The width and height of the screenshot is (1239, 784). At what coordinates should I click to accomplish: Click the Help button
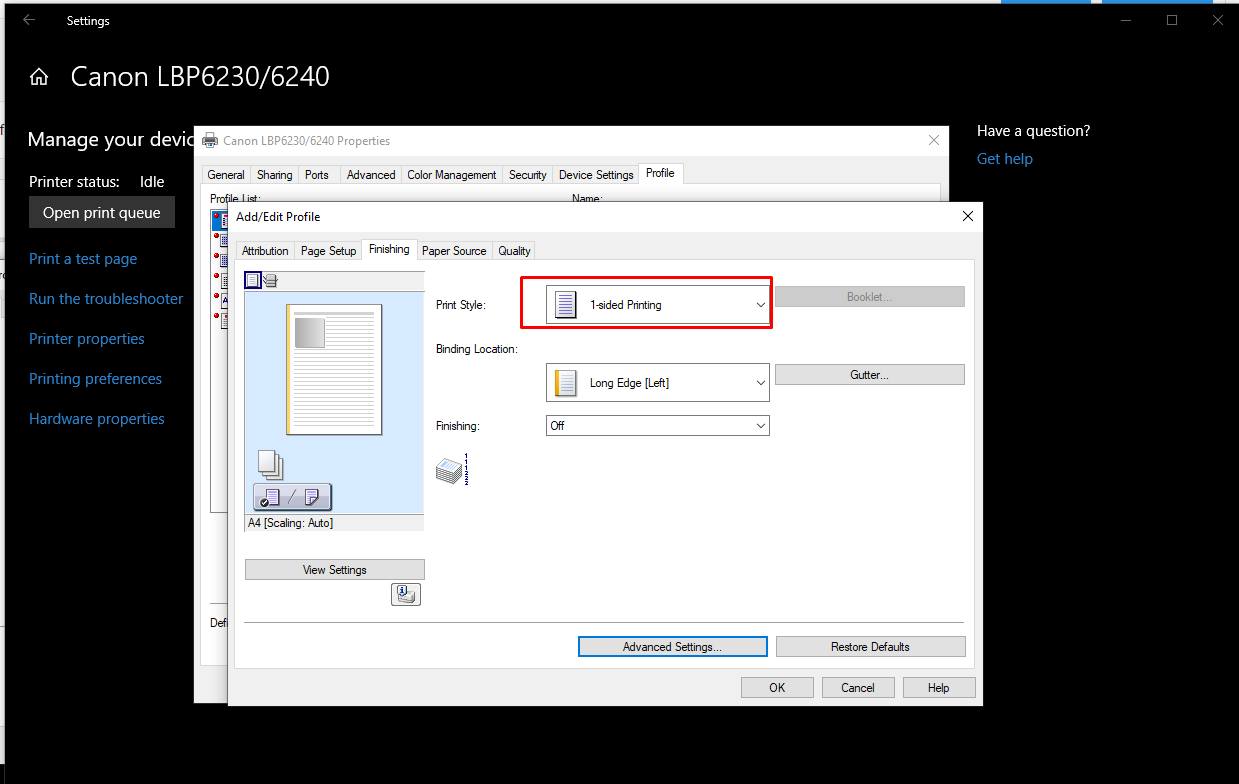tap(939, 688)
